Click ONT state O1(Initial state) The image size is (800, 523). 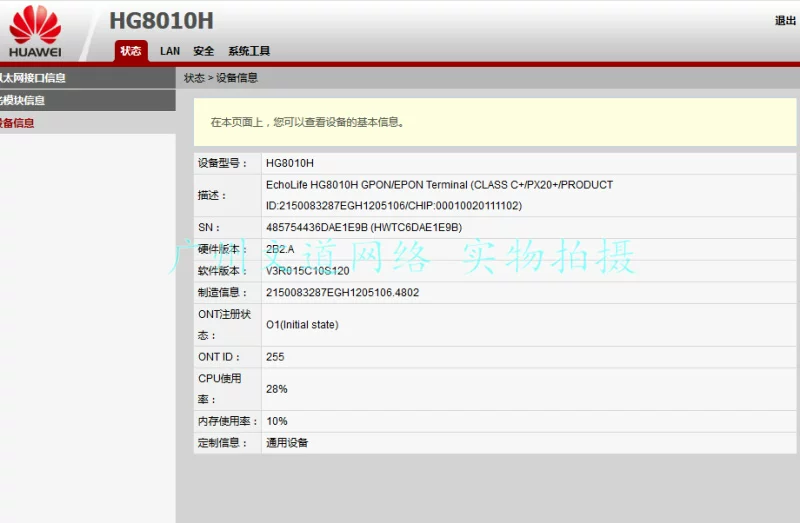(302, 325)
